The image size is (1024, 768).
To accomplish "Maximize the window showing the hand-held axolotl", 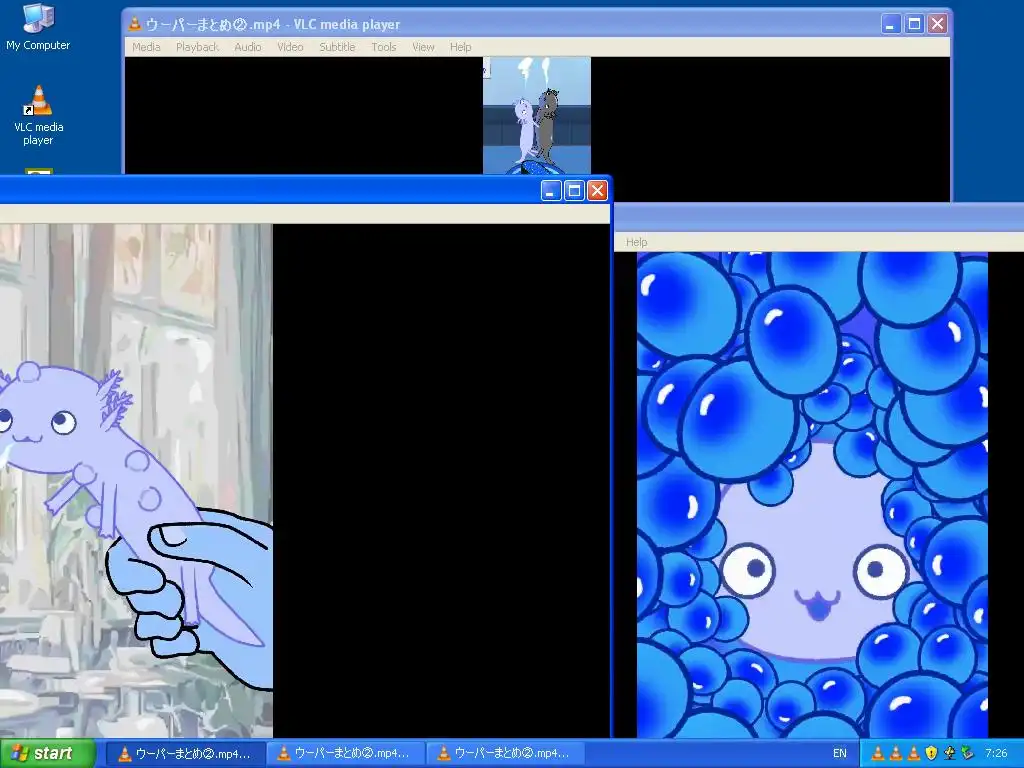I will tap(574, 191).
